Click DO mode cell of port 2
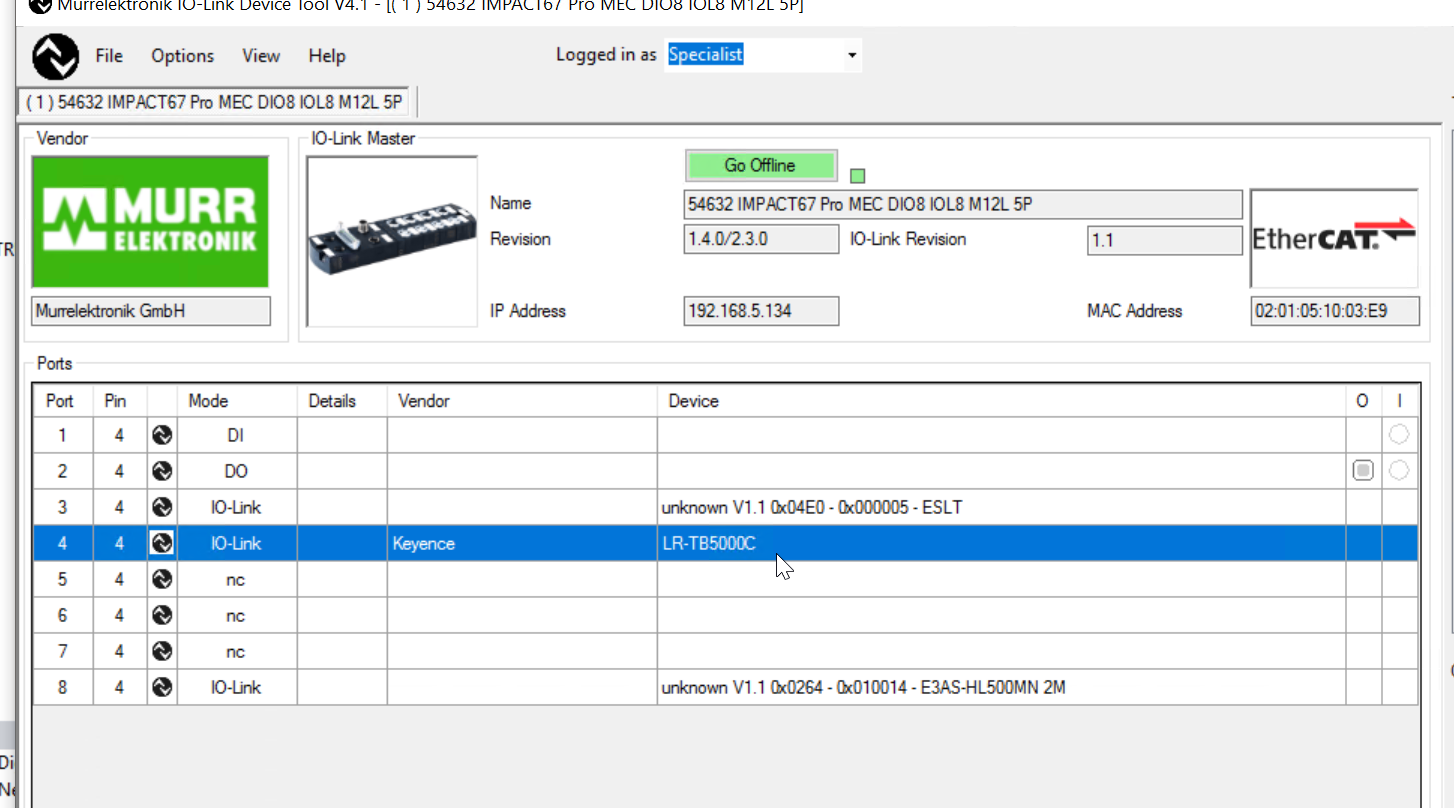This screenshot has width=1454, height=808. 236,471
